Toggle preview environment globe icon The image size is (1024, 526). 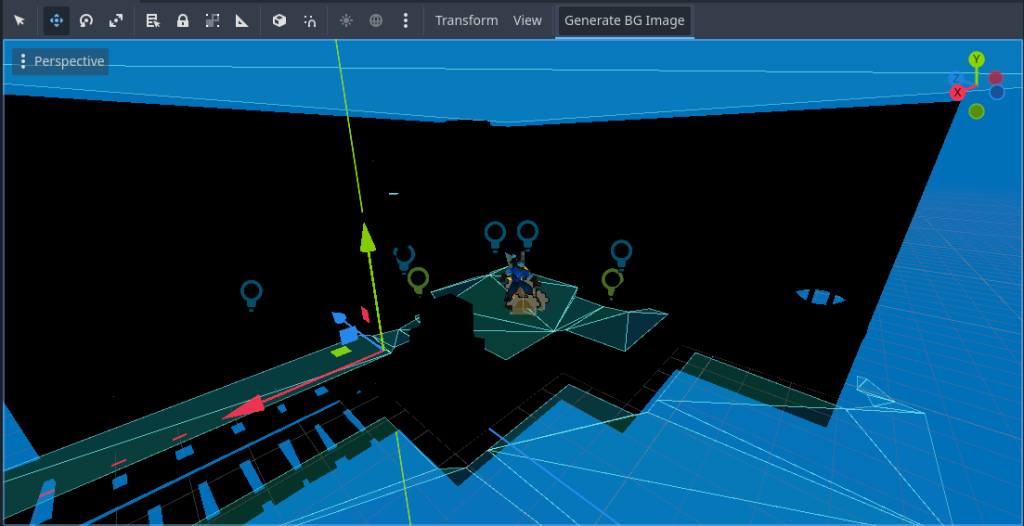click(376, 20)
